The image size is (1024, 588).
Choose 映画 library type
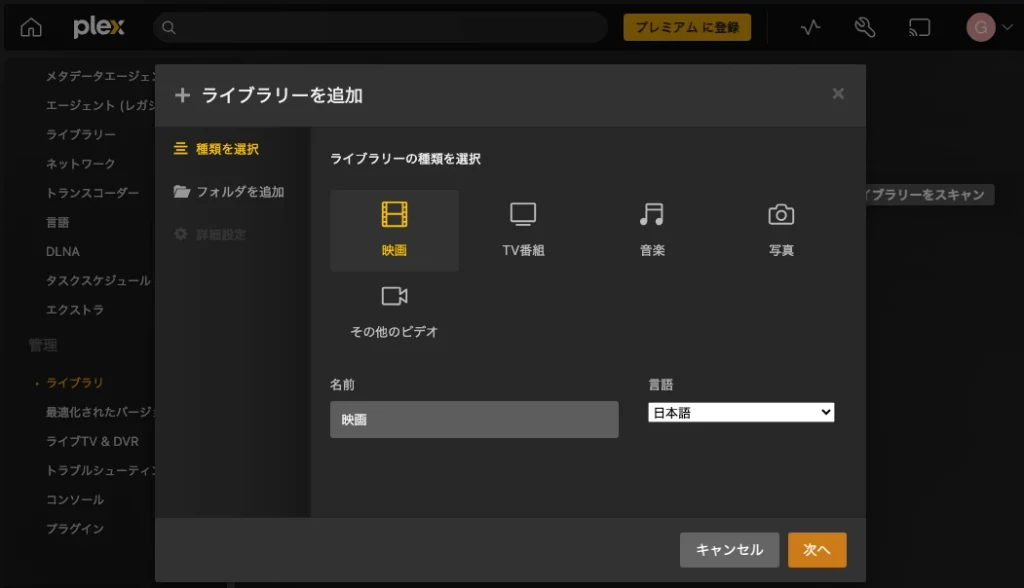(394, 230)
